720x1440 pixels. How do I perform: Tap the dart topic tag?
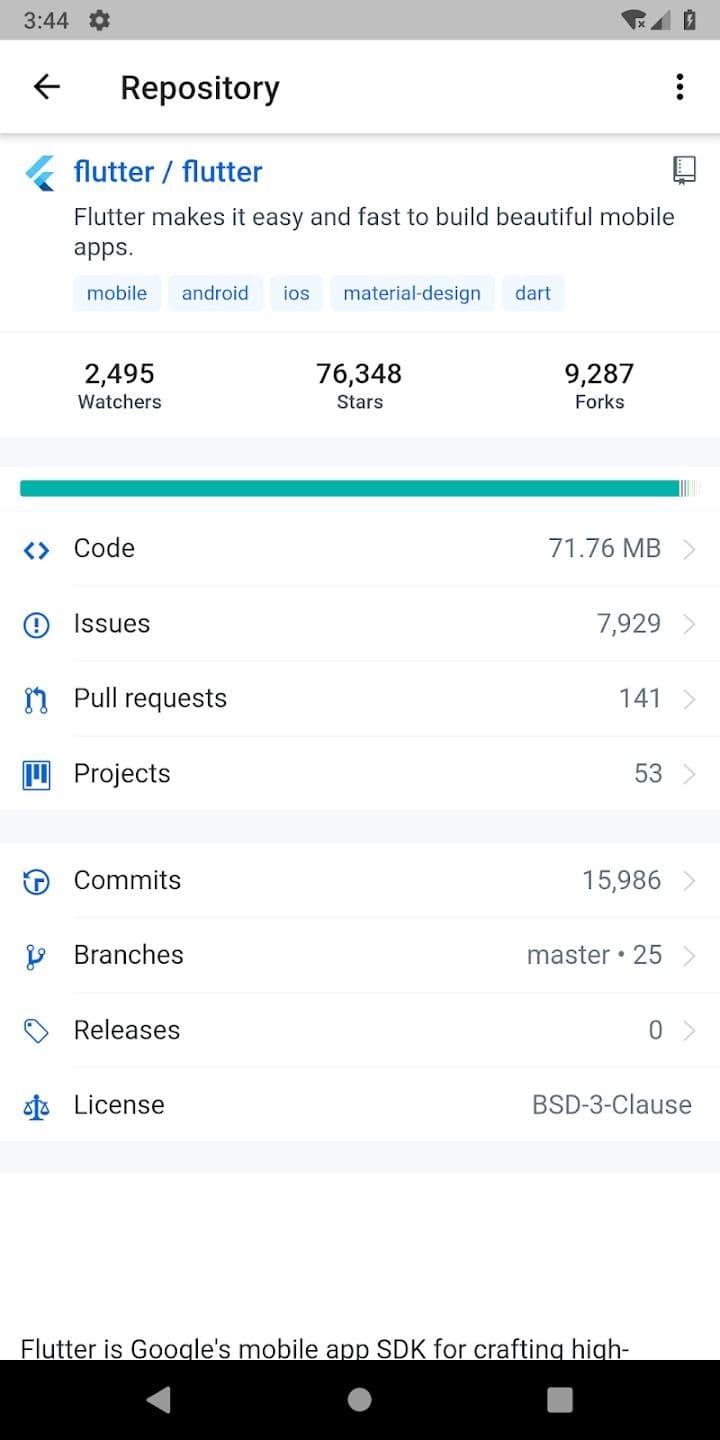(533, 293)
